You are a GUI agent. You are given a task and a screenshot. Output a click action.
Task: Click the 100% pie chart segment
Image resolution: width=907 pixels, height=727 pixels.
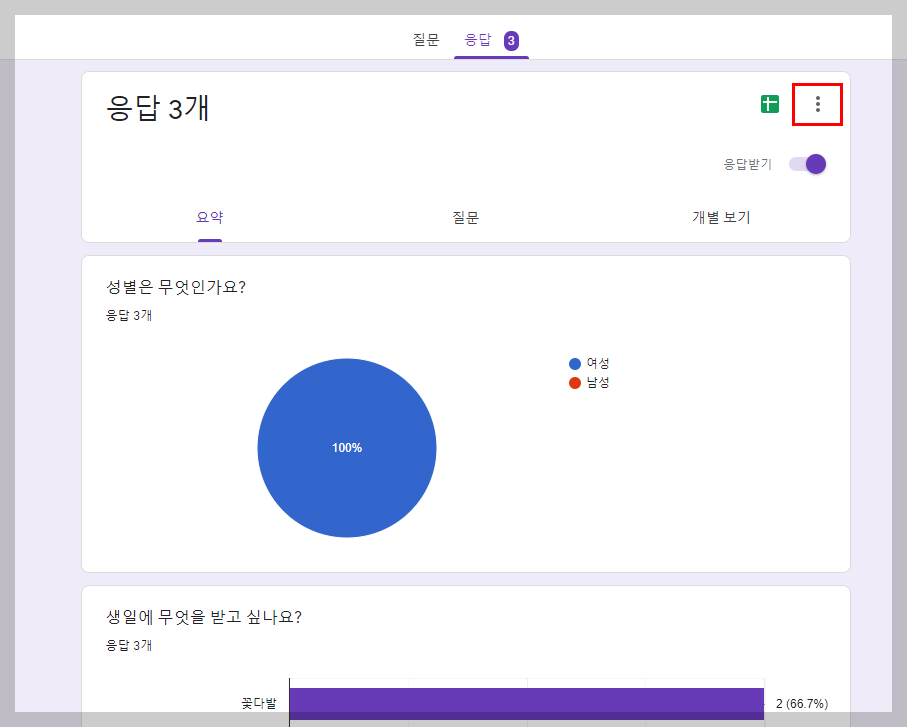[x=347, y=448]
